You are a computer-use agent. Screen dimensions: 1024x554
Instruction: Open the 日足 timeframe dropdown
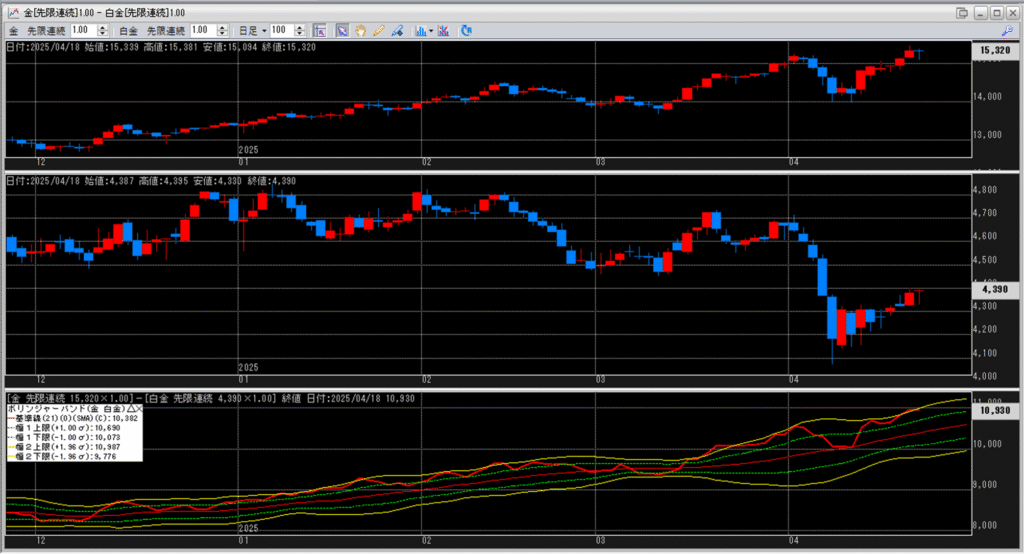coord(262,31)
